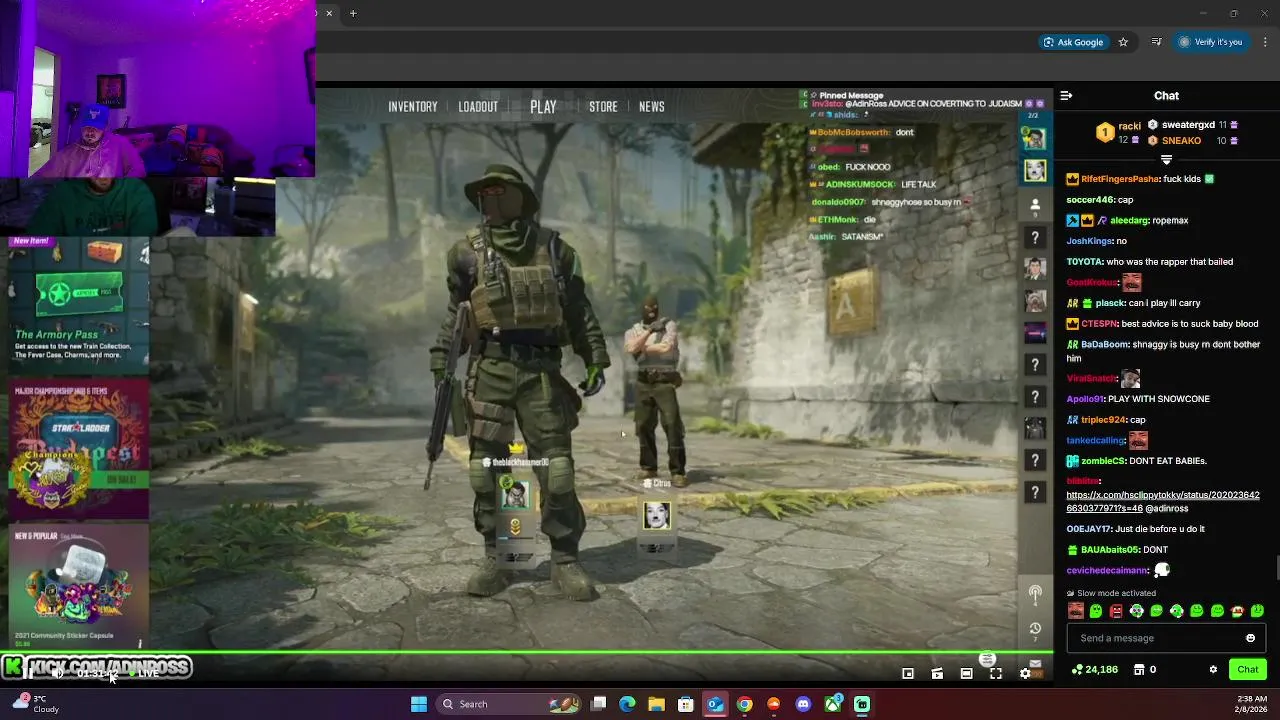Click theblackhammer00 player avatar card

pos(515,495)
